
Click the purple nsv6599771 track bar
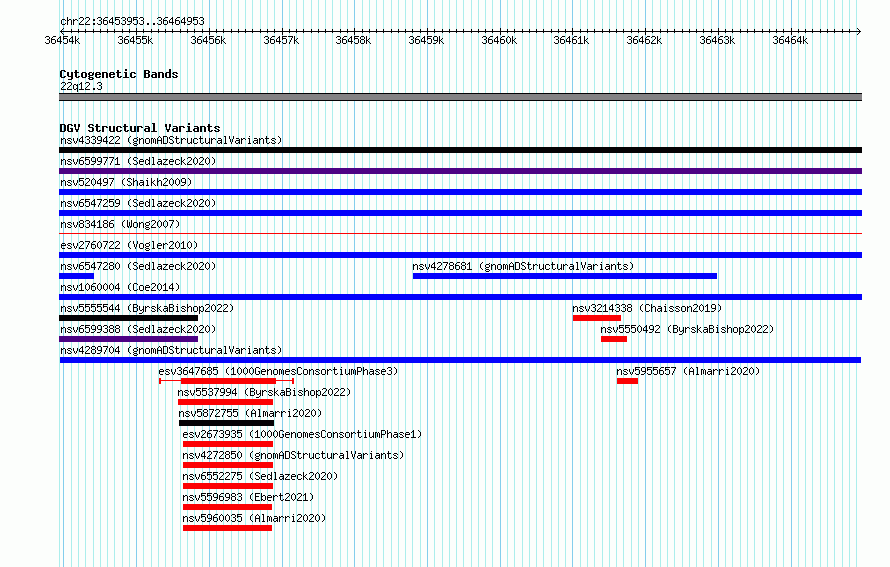[460, 171]
